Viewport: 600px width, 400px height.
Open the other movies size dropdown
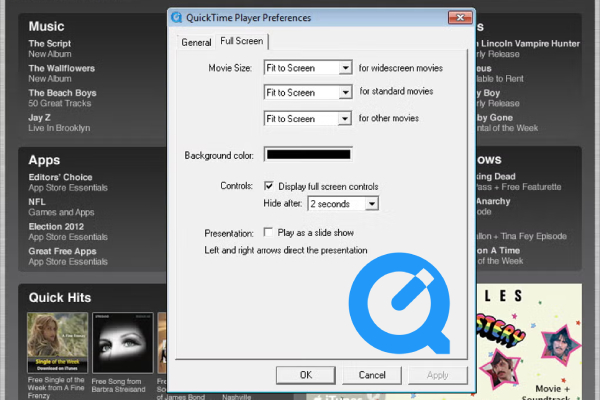345,118
